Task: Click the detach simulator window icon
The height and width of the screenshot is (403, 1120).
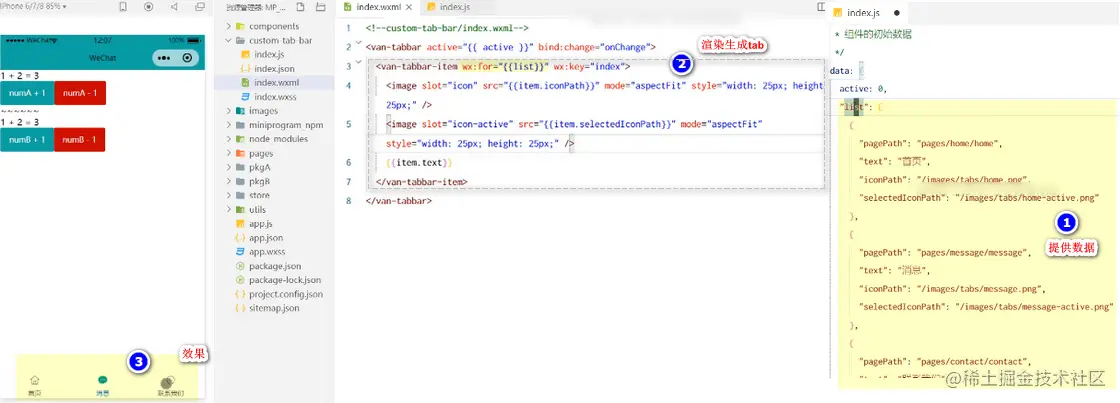Action: coord(199,7)
